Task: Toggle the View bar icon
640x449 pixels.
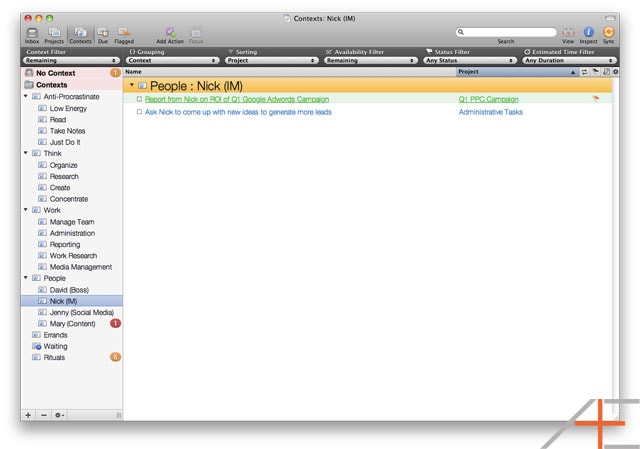Action: 568,36
